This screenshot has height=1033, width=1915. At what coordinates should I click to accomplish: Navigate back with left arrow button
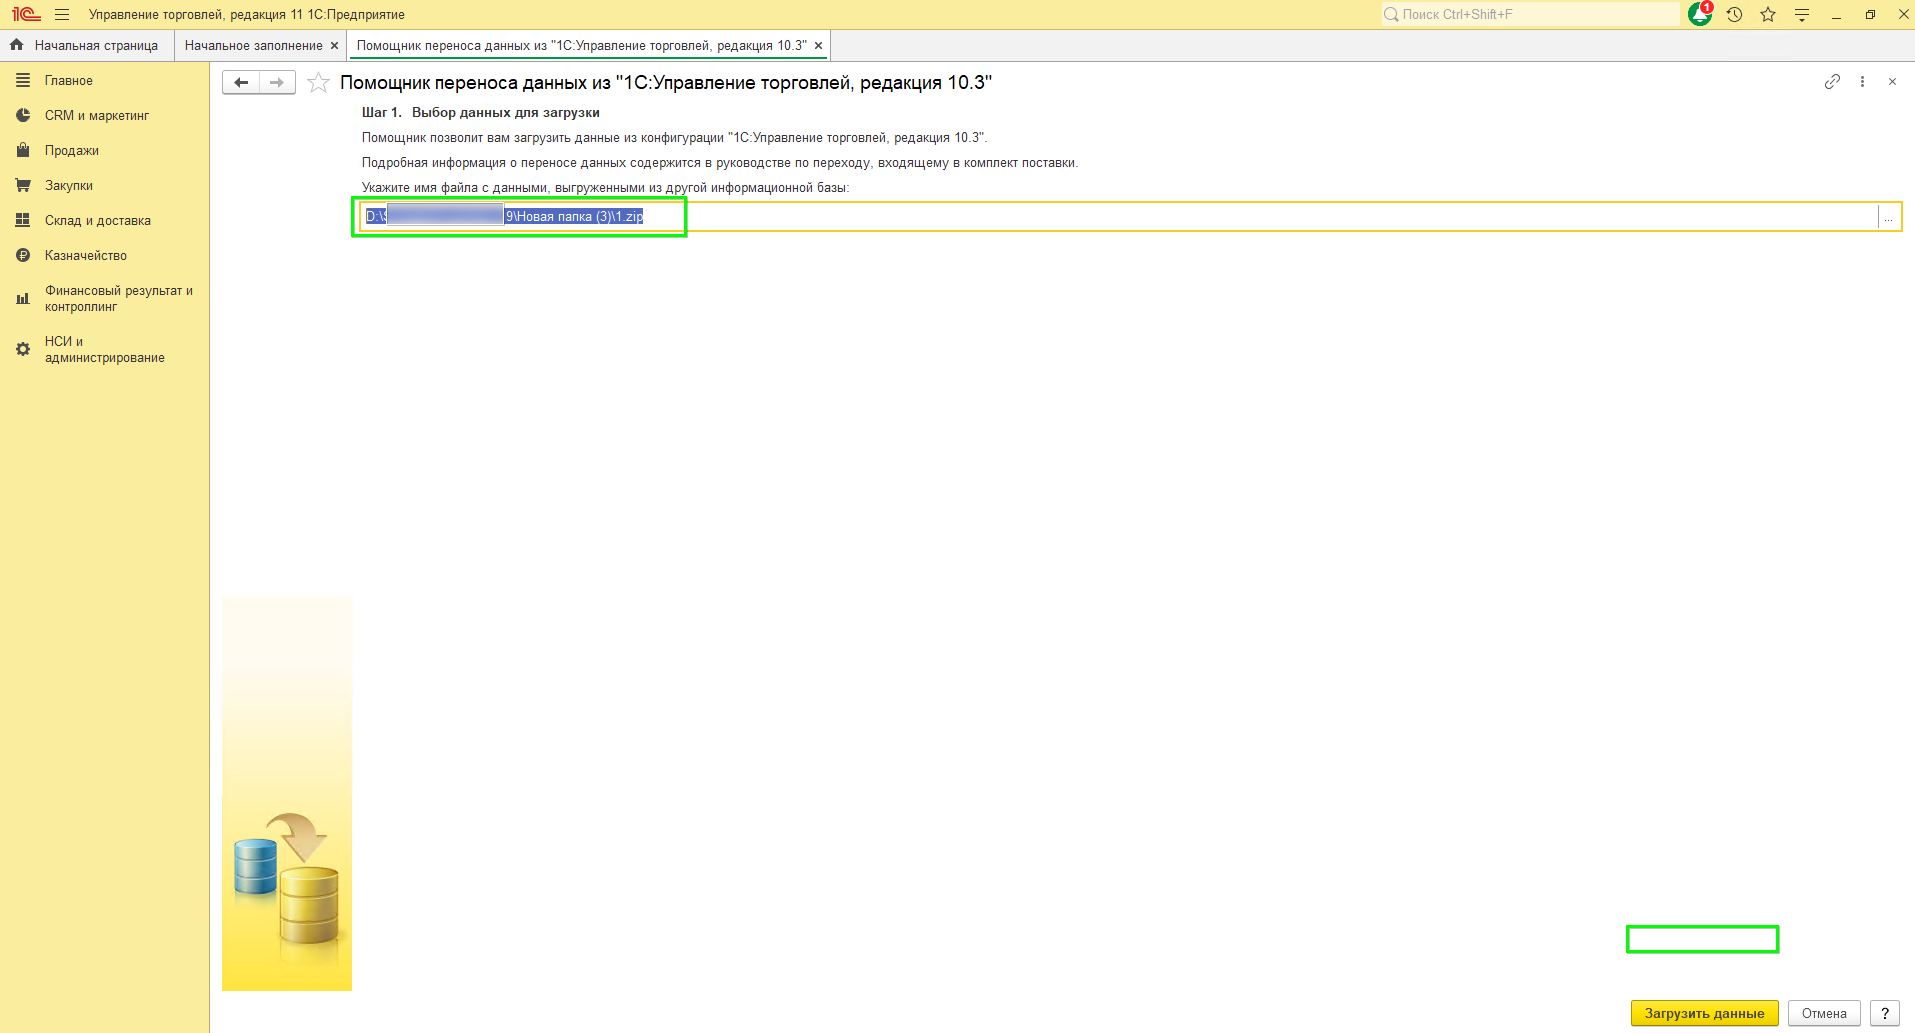(x=241, y=82)
